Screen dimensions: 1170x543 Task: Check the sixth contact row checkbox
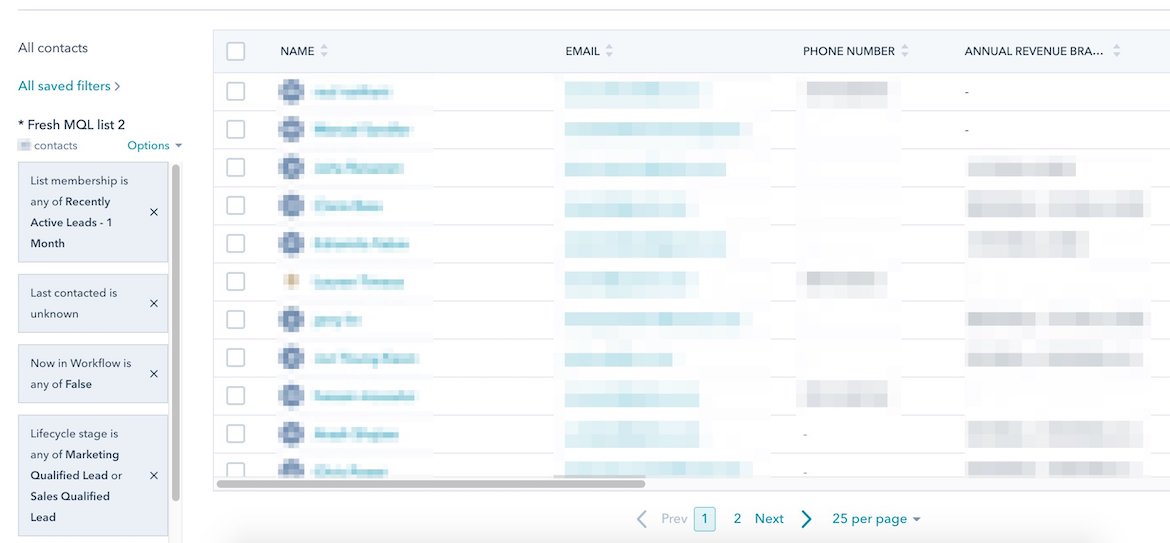[236, 282]
